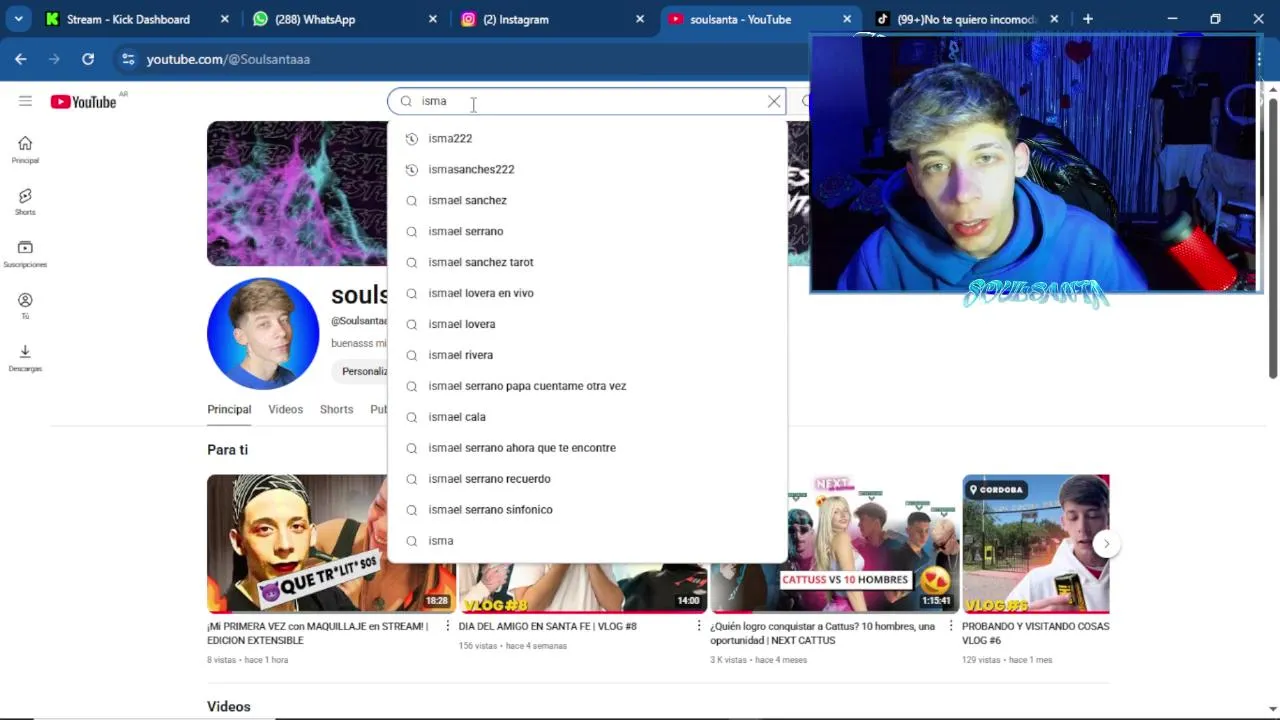This screenshot has width=1280, height=720.
Task: Open the Videos channel tab
Action: 285,409
